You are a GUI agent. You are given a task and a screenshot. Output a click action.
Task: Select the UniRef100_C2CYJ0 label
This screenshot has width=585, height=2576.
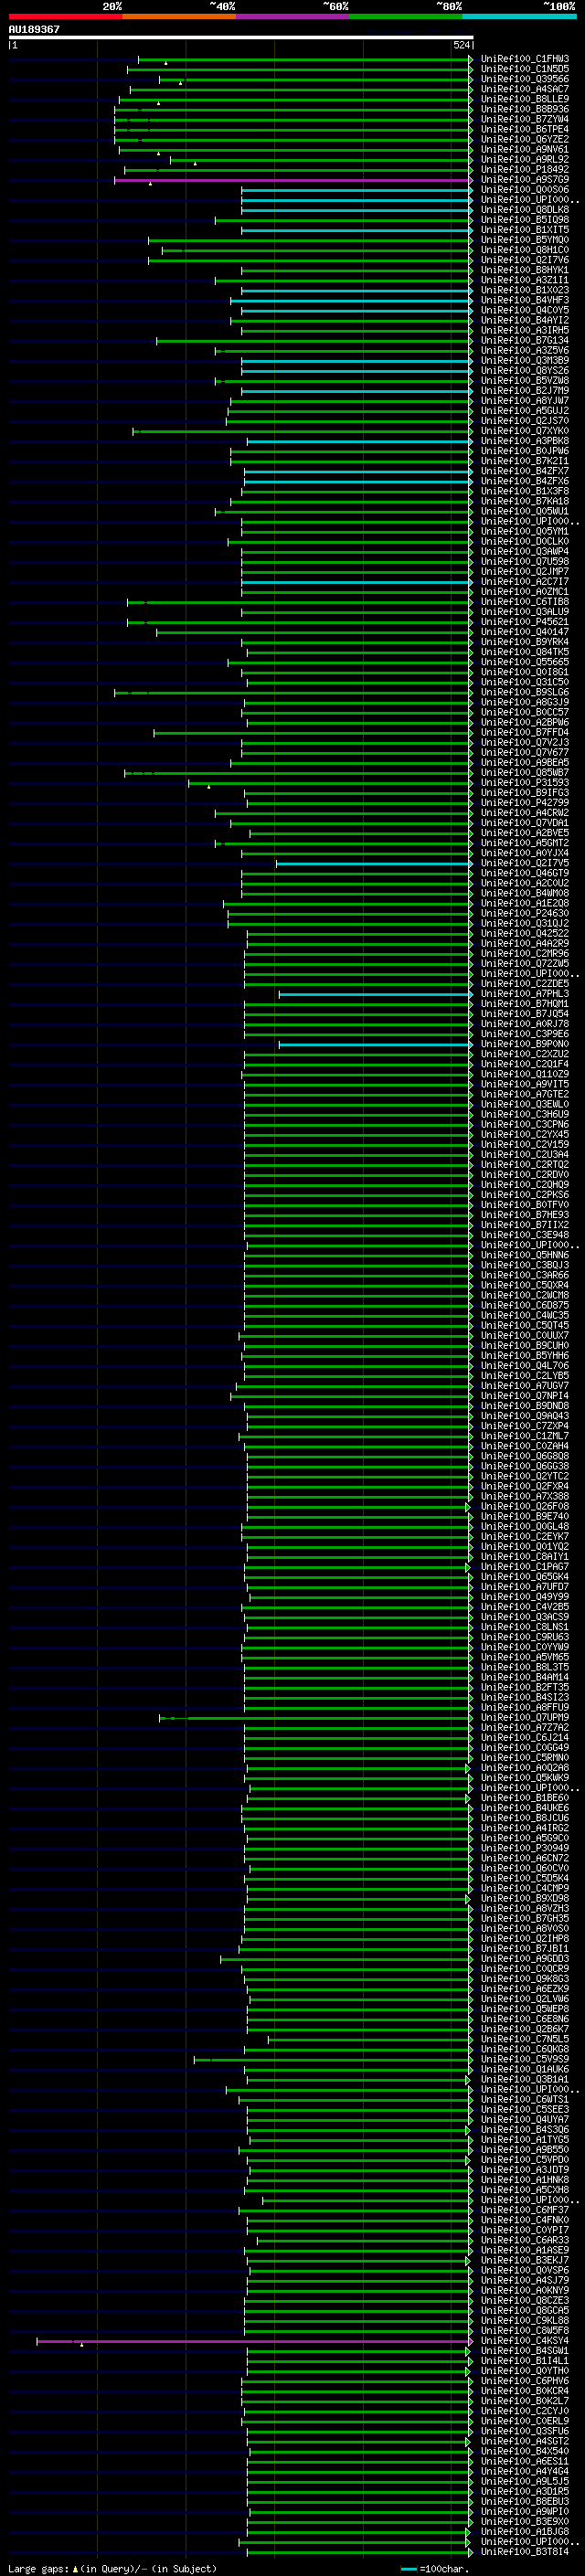click(x=525, y=2411)
